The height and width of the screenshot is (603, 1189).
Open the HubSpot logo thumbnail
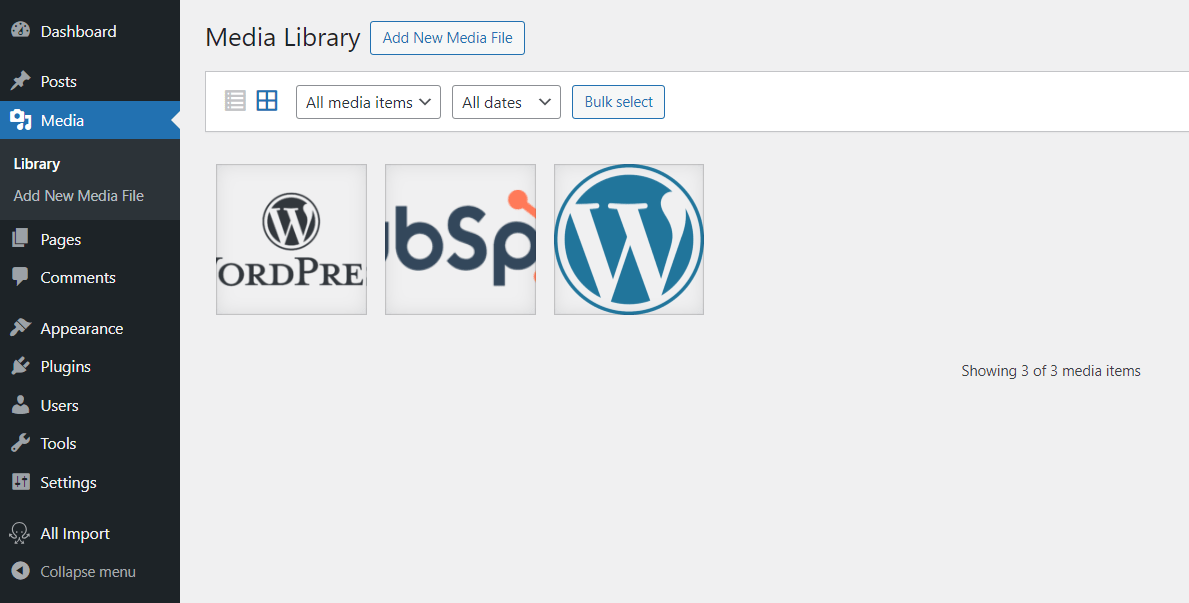pyautogui.click(x=460, y=240)
